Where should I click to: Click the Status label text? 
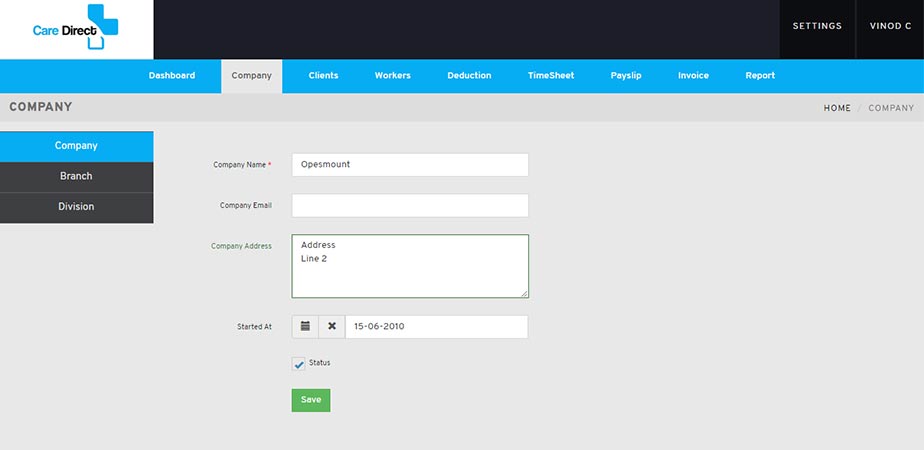[x=319, y=363]
